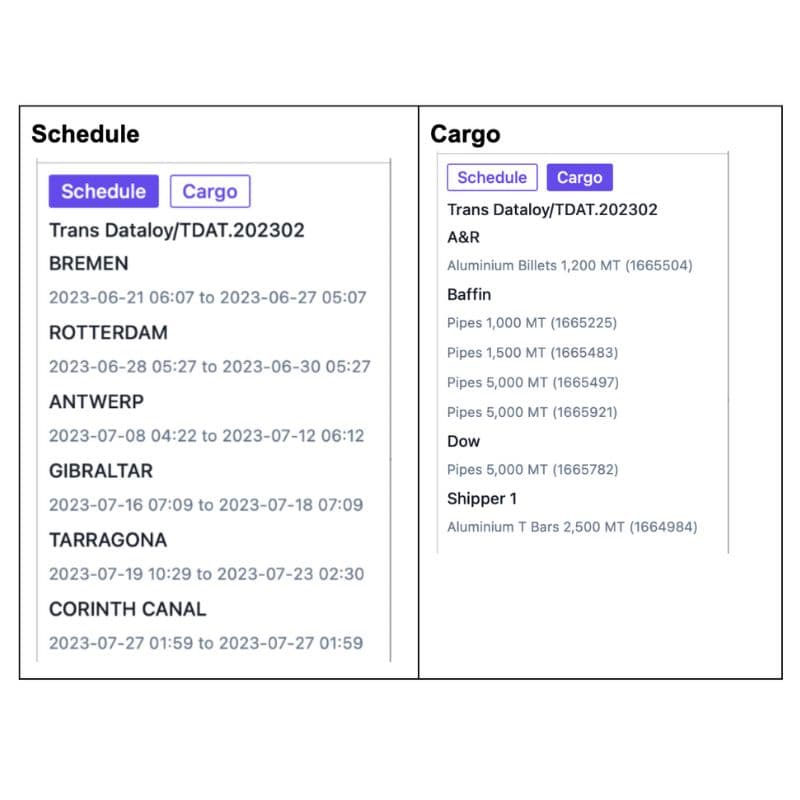The image size is (800, 800).
Task: Select the TARRAGONA port entry
Action: pyautogui.click(x=108, y=540)
